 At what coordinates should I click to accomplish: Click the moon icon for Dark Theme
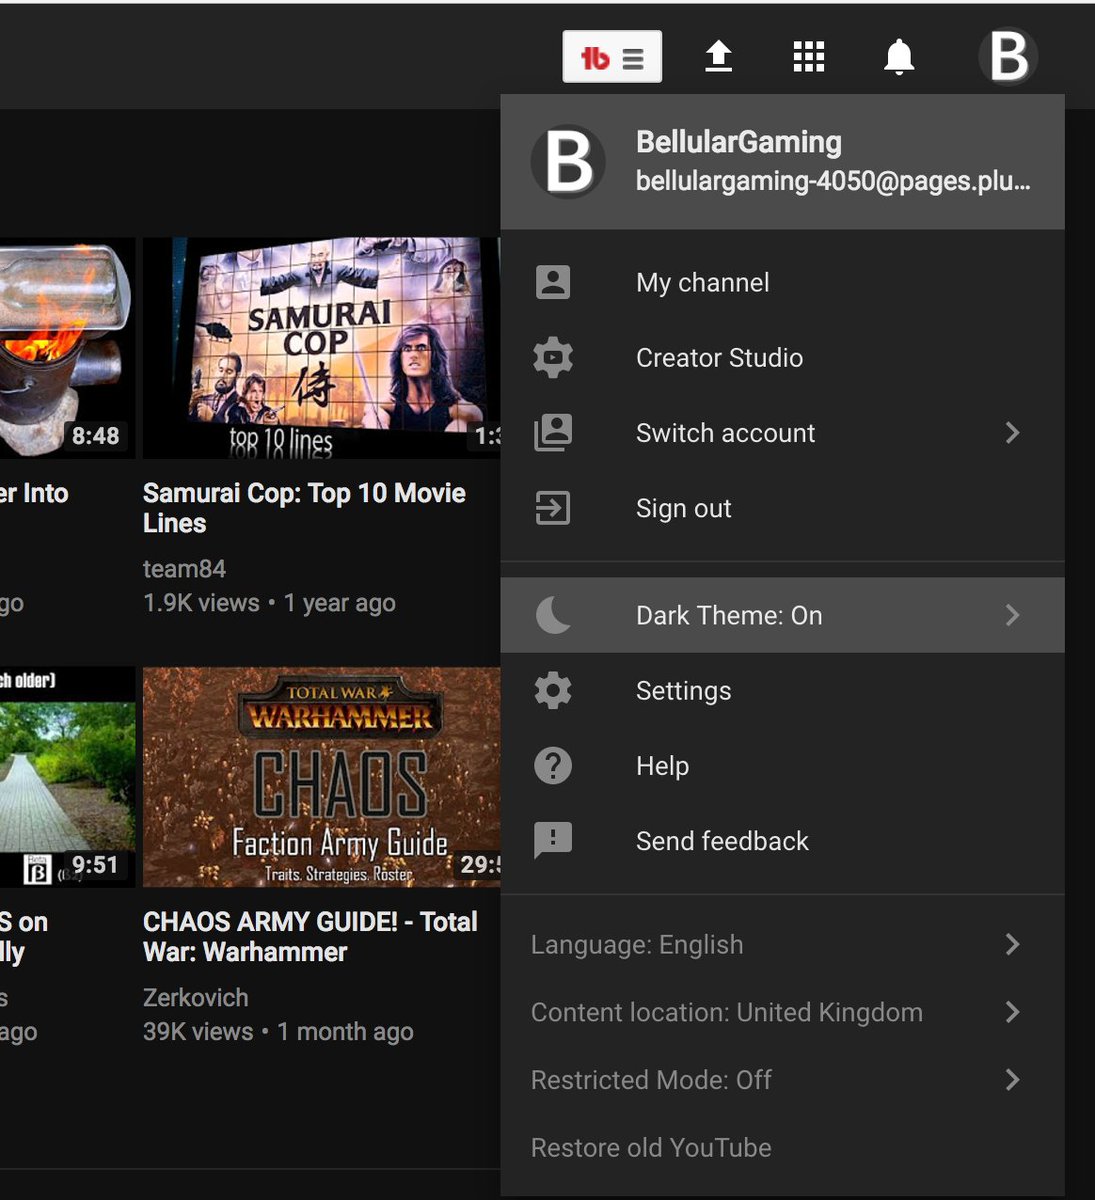click(x=553, y=615)
